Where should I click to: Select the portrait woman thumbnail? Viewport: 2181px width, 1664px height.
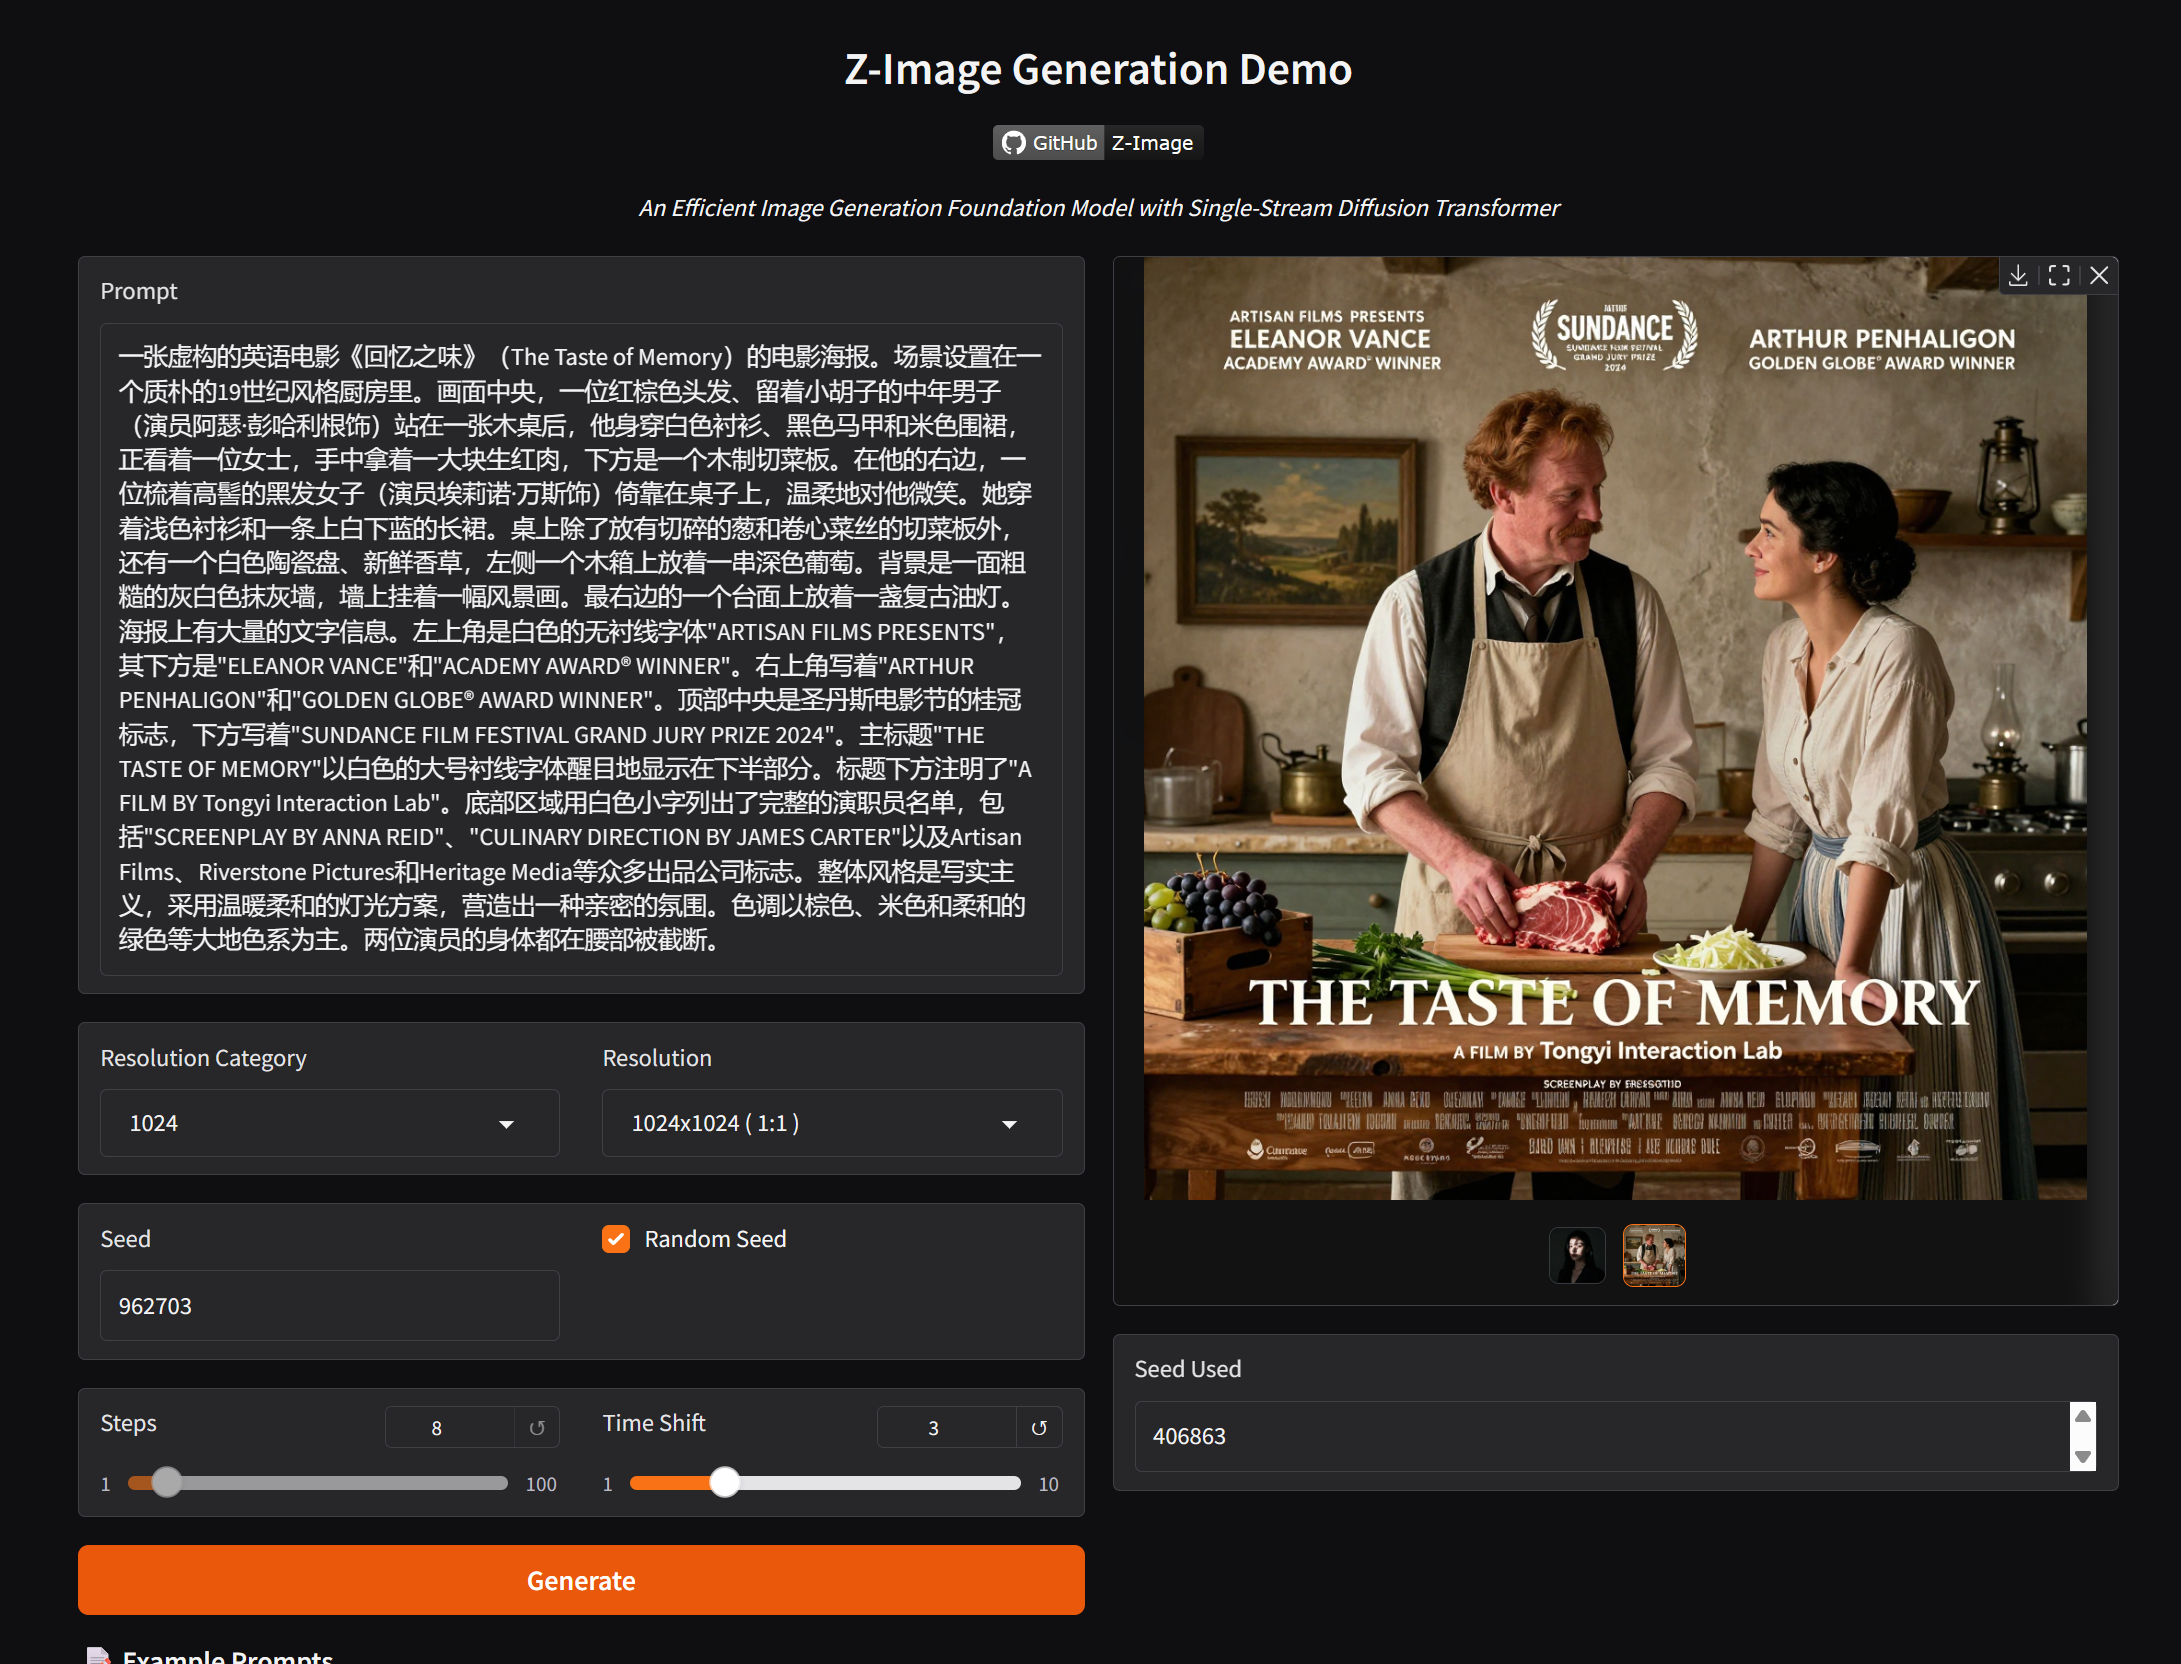[1577, 1255]
